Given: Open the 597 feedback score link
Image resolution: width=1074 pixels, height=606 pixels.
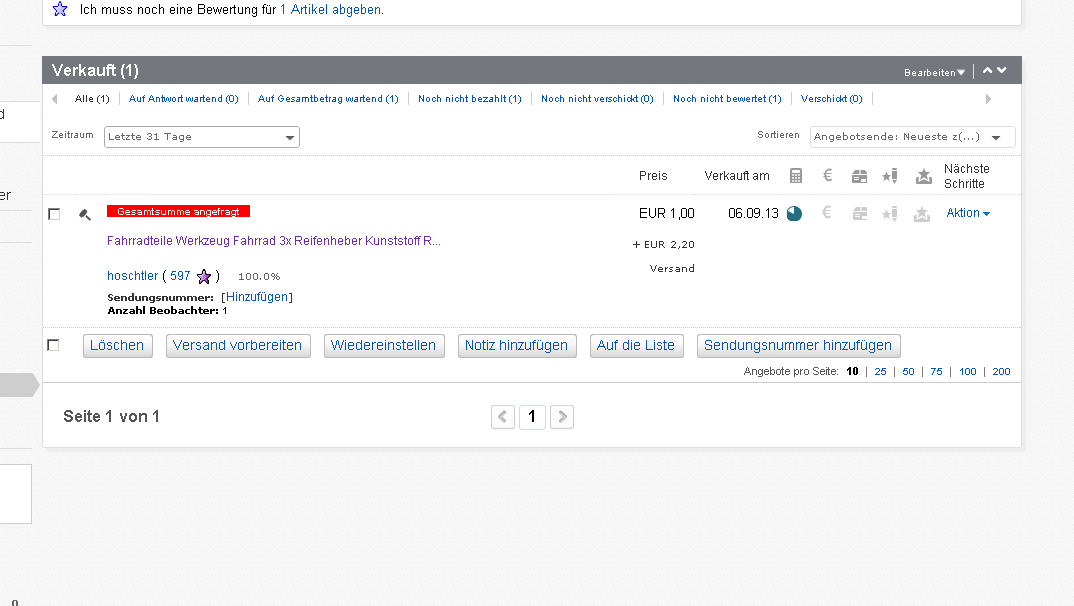Looking at the screenshot, I should pyautogui.click(x=180, y=276).
